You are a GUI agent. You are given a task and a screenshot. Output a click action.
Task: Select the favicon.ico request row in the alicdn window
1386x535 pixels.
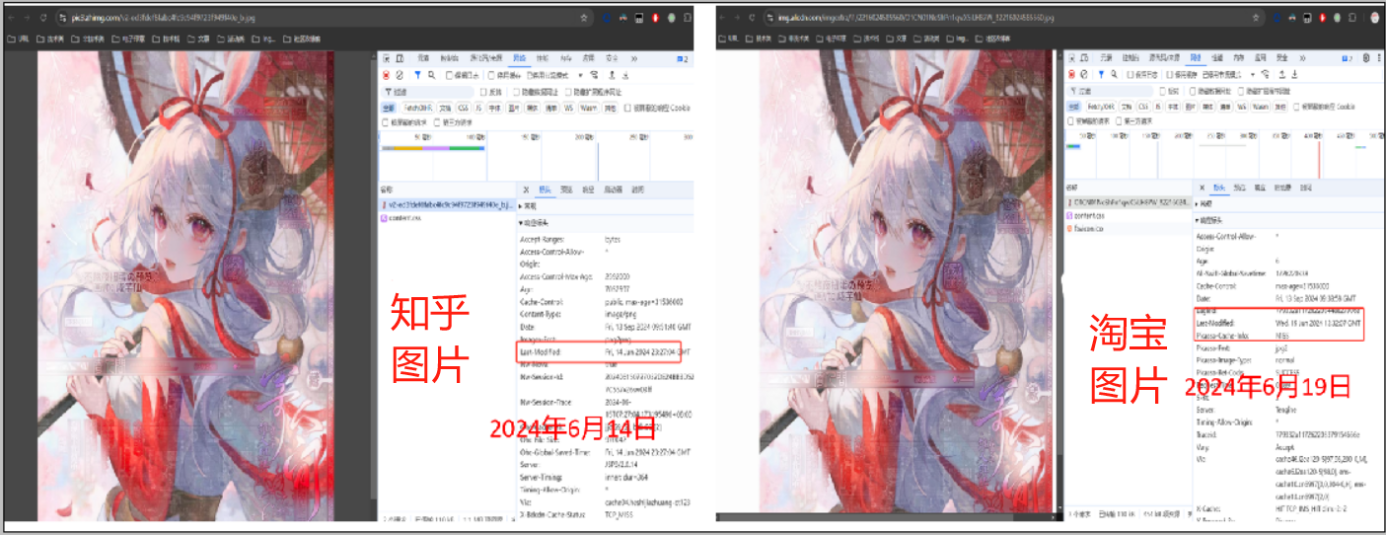click(1128, 228)
